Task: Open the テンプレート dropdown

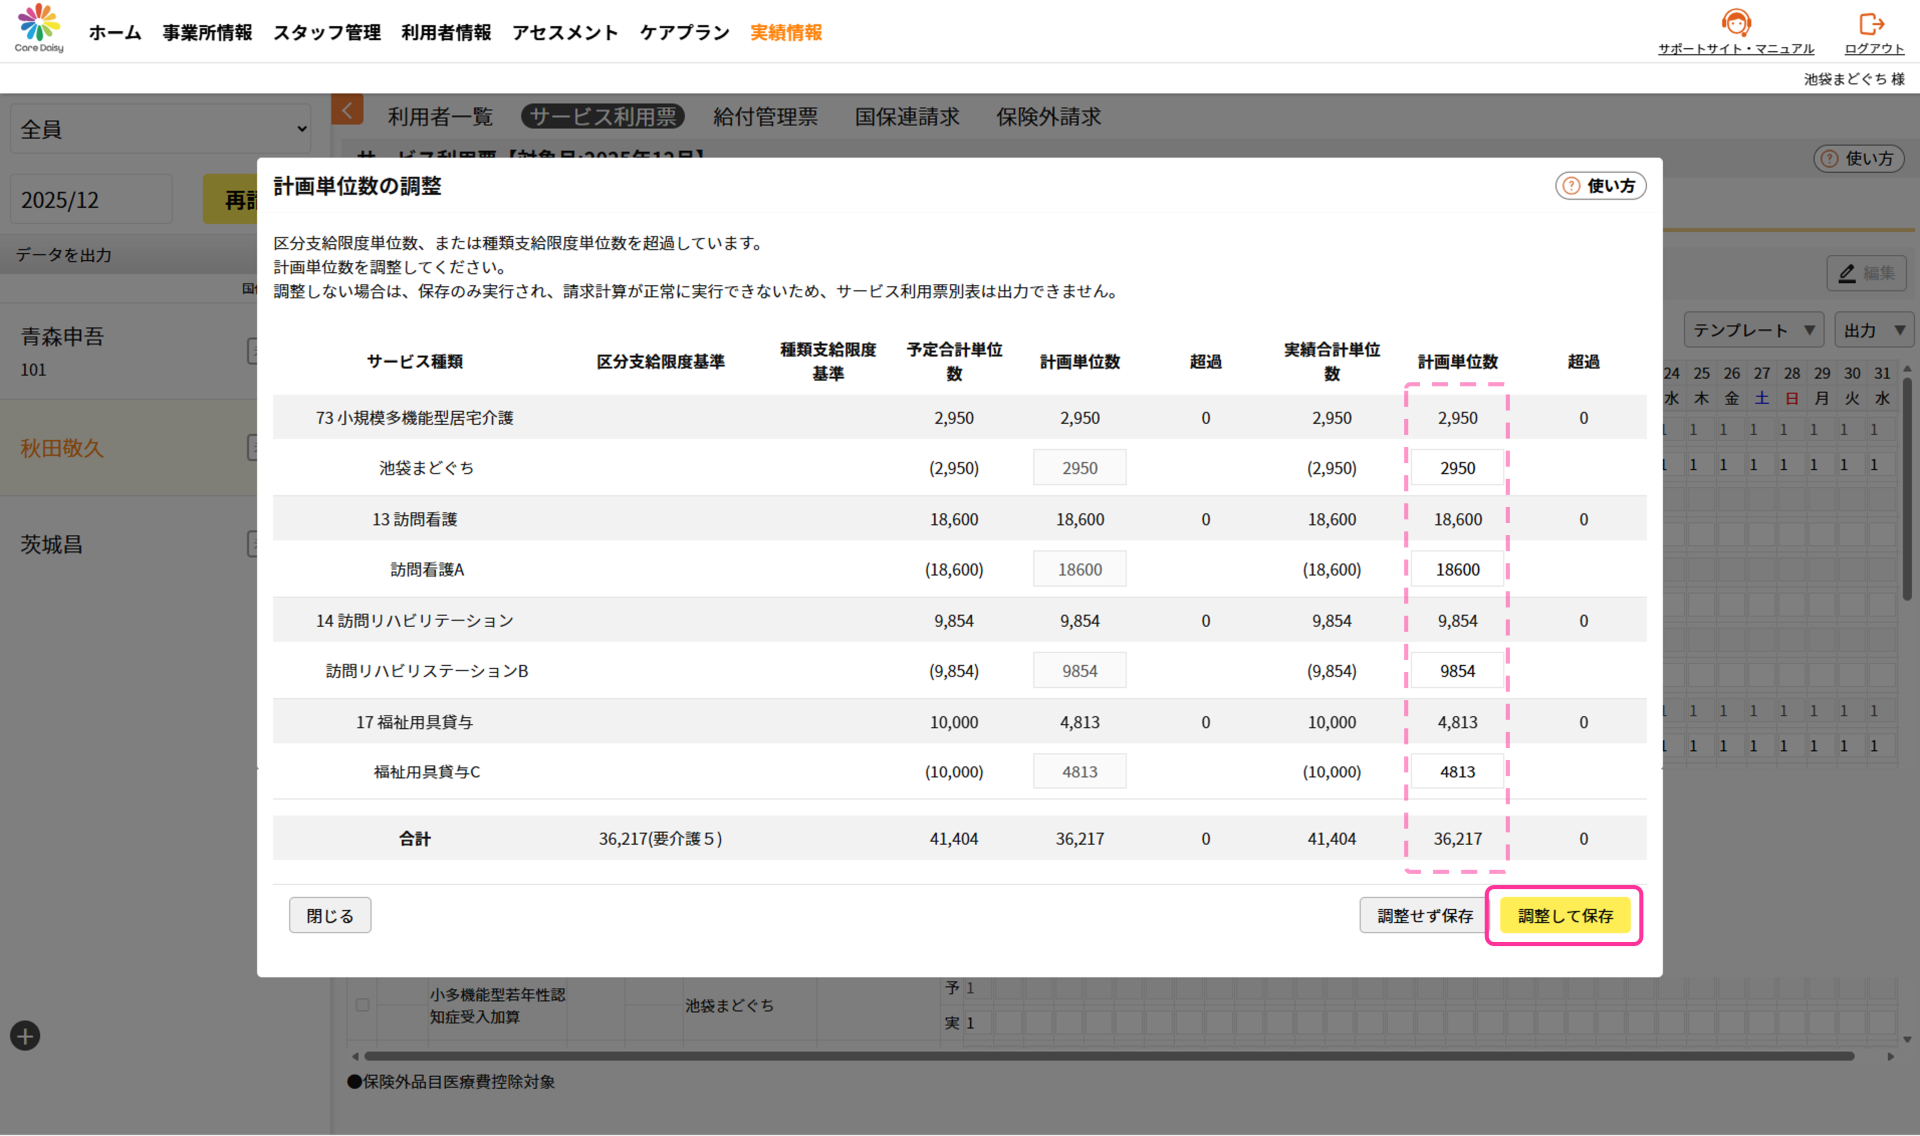Action: coord(1753,330)
